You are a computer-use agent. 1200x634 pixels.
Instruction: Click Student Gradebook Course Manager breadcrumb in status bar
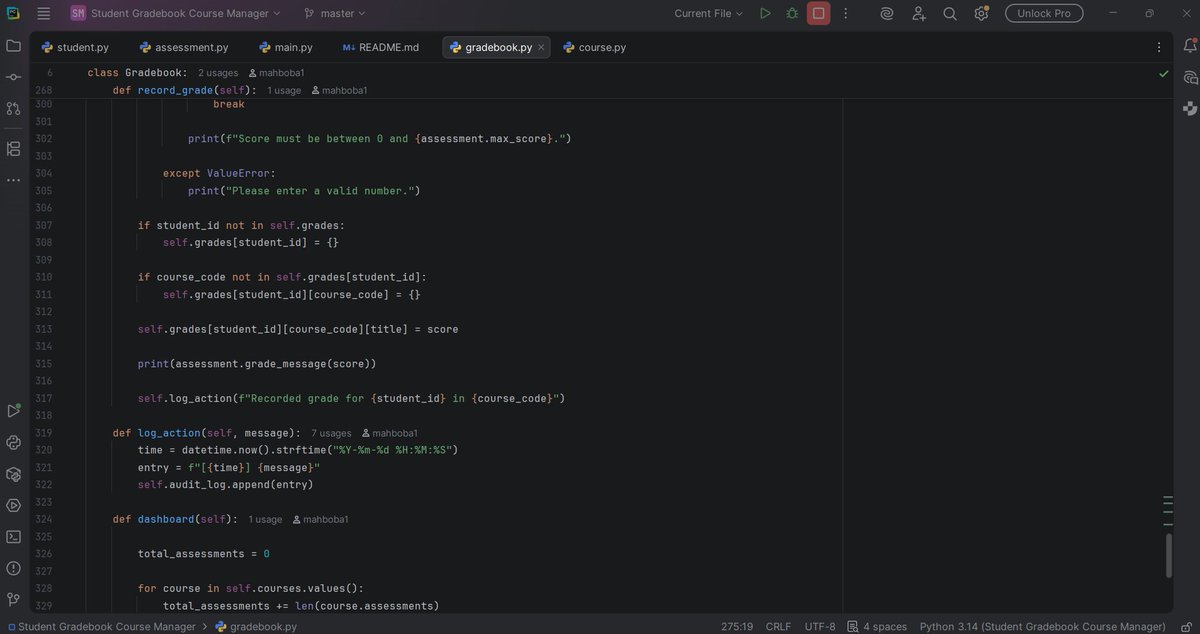[100, 626]
